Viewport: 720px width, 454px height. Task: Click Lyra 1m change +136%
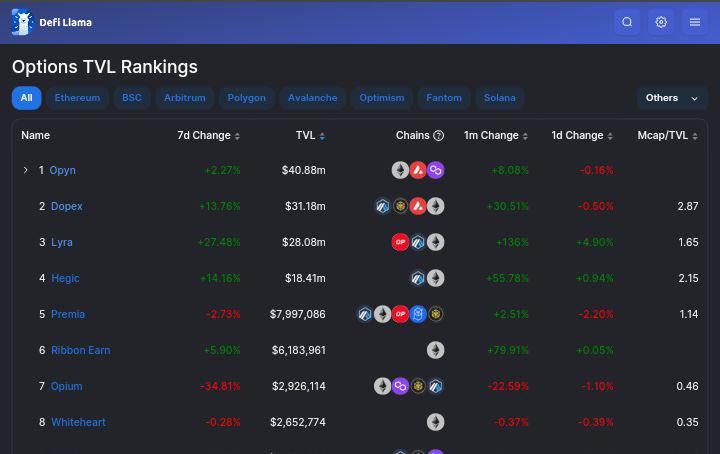click(x=512, y=242)
